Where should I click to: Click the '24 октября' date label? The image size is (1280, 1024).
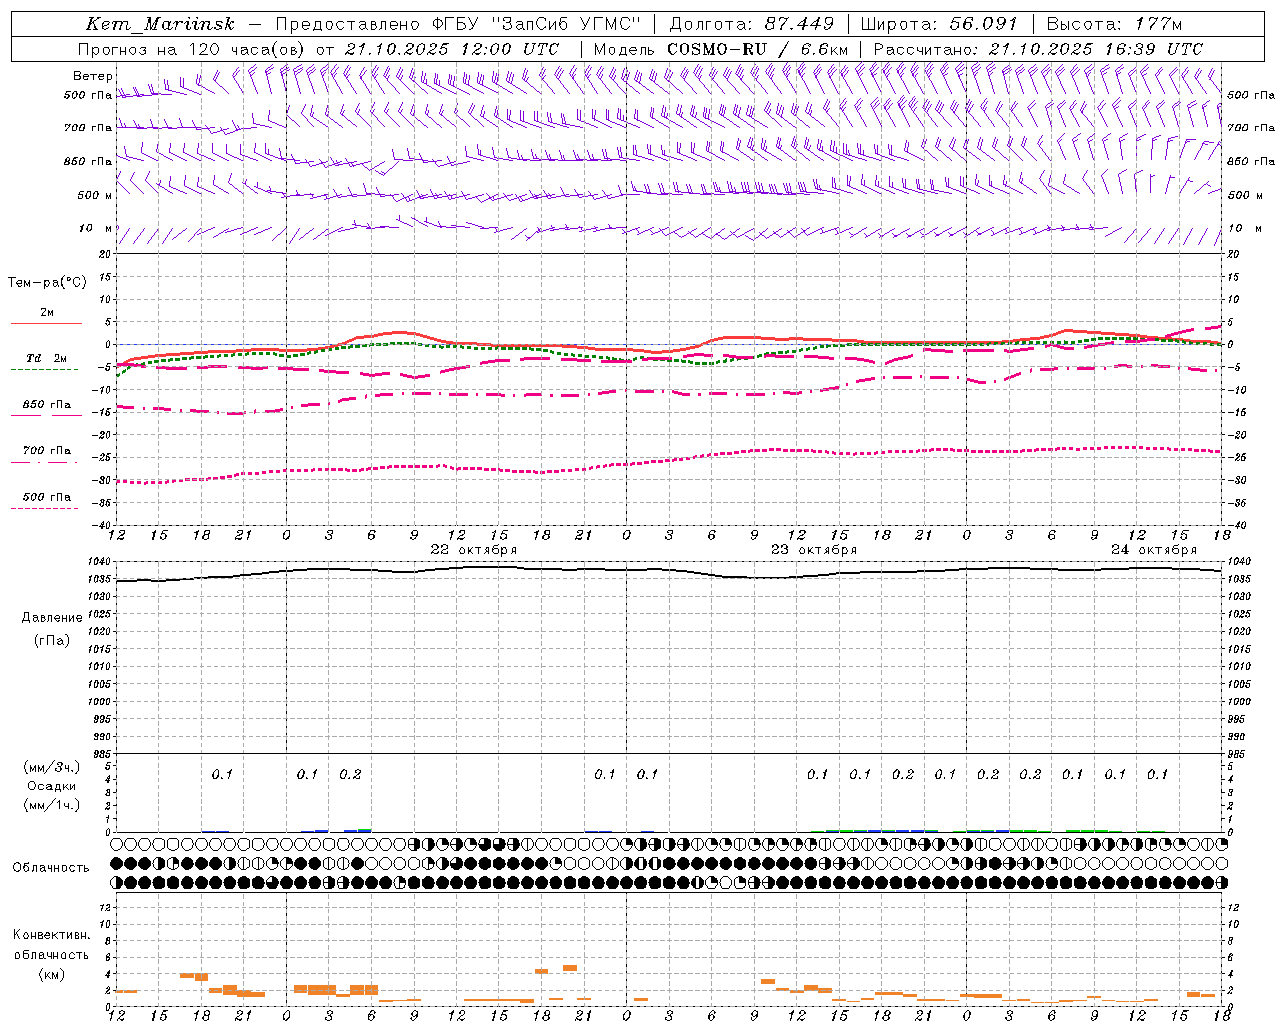click(1153, 550)
